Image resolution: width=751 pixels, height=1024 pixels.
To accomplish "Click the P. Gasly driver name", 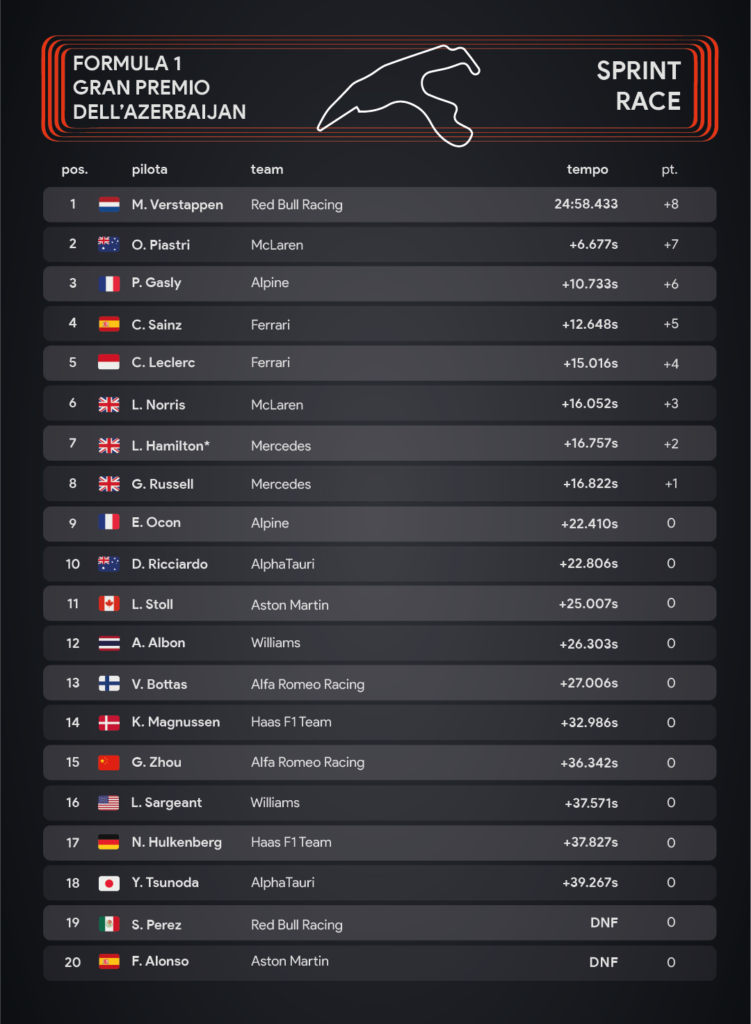I will tap(156, 283).
